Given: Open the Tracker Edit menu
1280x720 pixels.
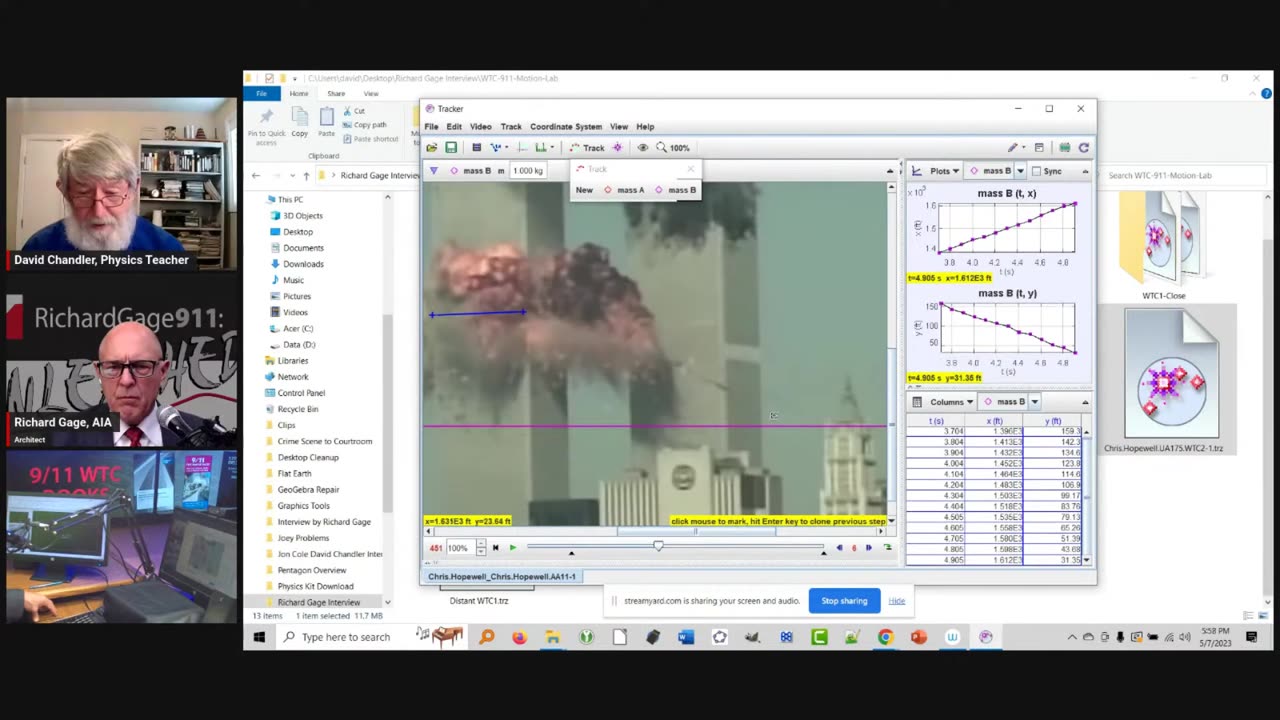Looking at the screenshot, I should coord(454,127).
